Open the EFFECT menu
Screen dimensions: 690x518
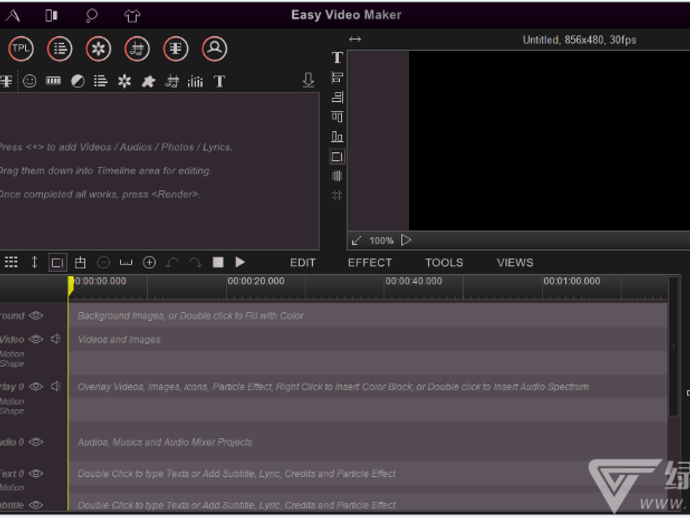[x=370, y=263]
